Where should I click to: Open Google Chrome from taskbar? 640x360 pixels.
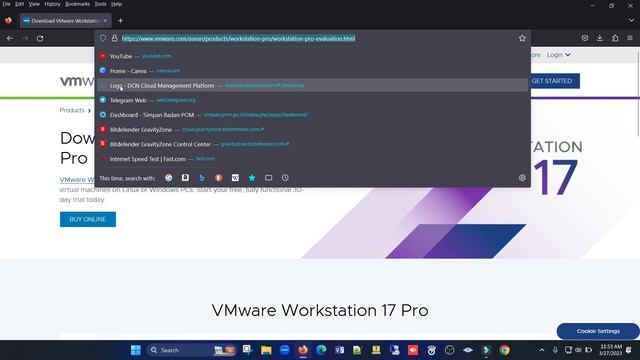[x=504, y=350]
